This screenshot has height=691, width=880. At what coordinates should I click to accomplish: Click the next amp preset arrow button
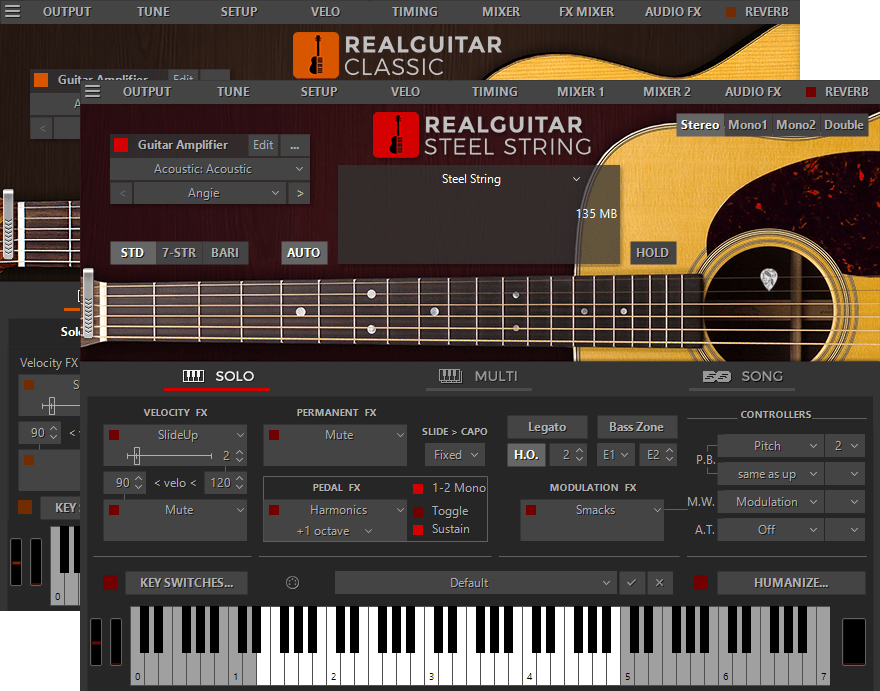(298, 193)
